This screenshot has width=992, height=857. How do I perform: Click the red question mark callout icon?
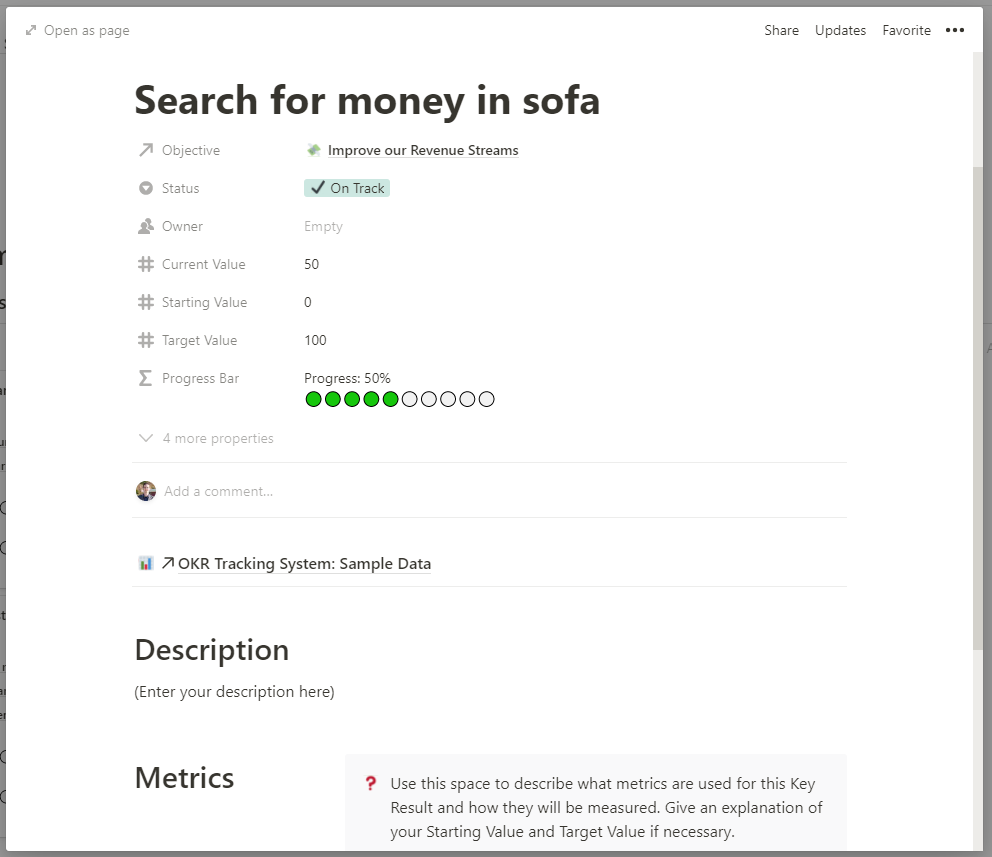tap(371, 784)
